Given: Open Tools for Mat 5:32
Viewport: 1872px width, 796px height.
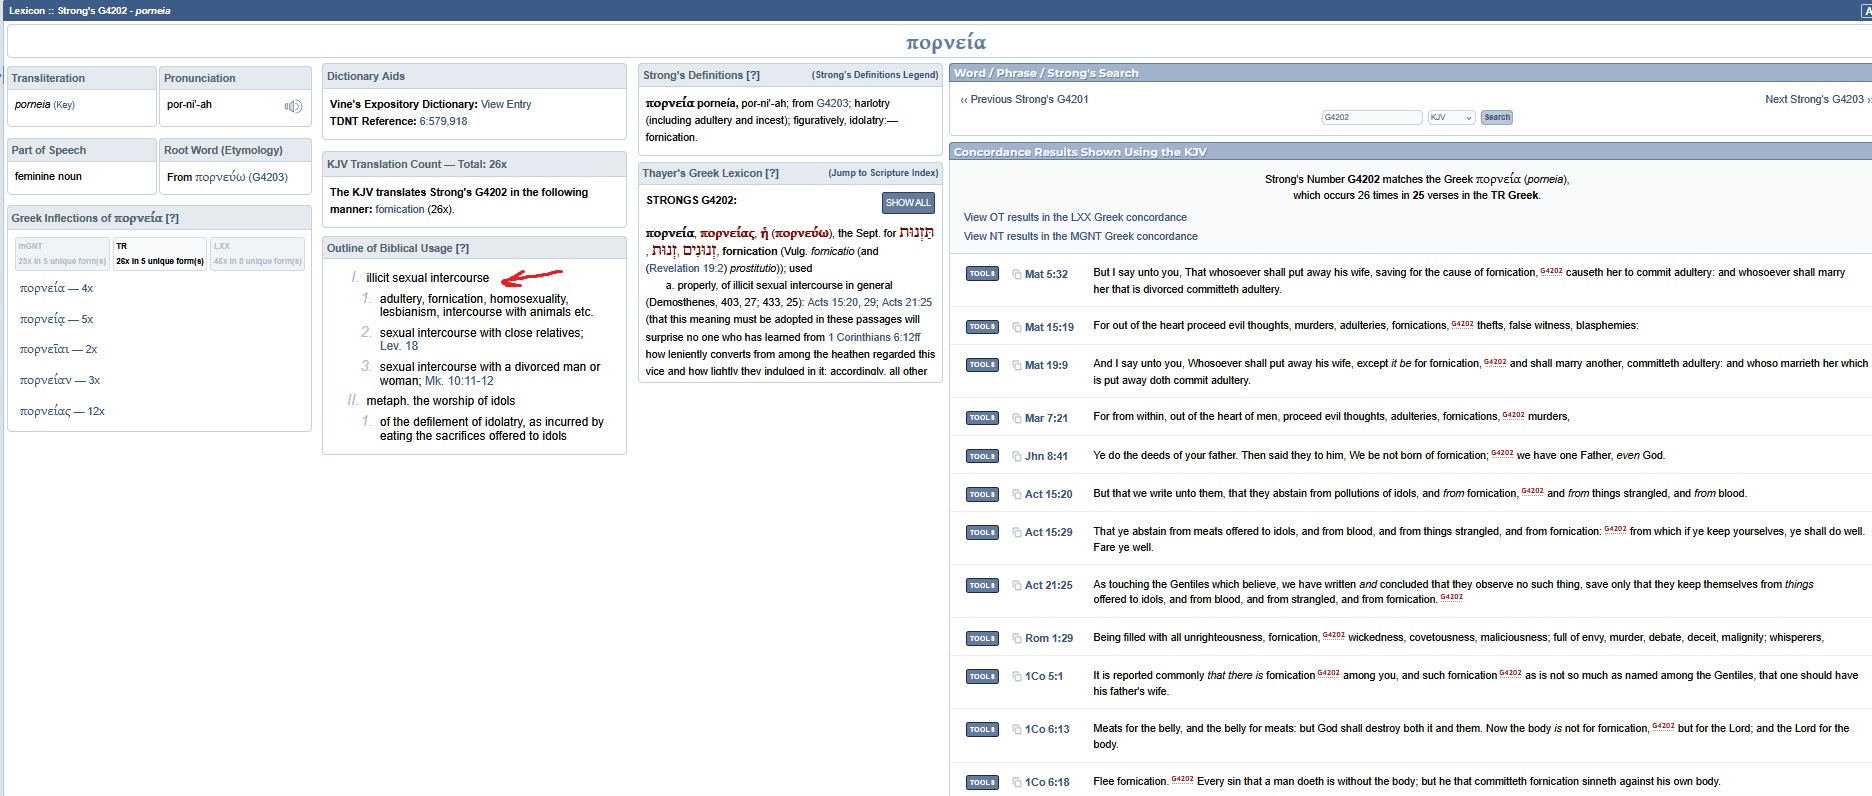Looking at the screenshot, I should [982, 273].
